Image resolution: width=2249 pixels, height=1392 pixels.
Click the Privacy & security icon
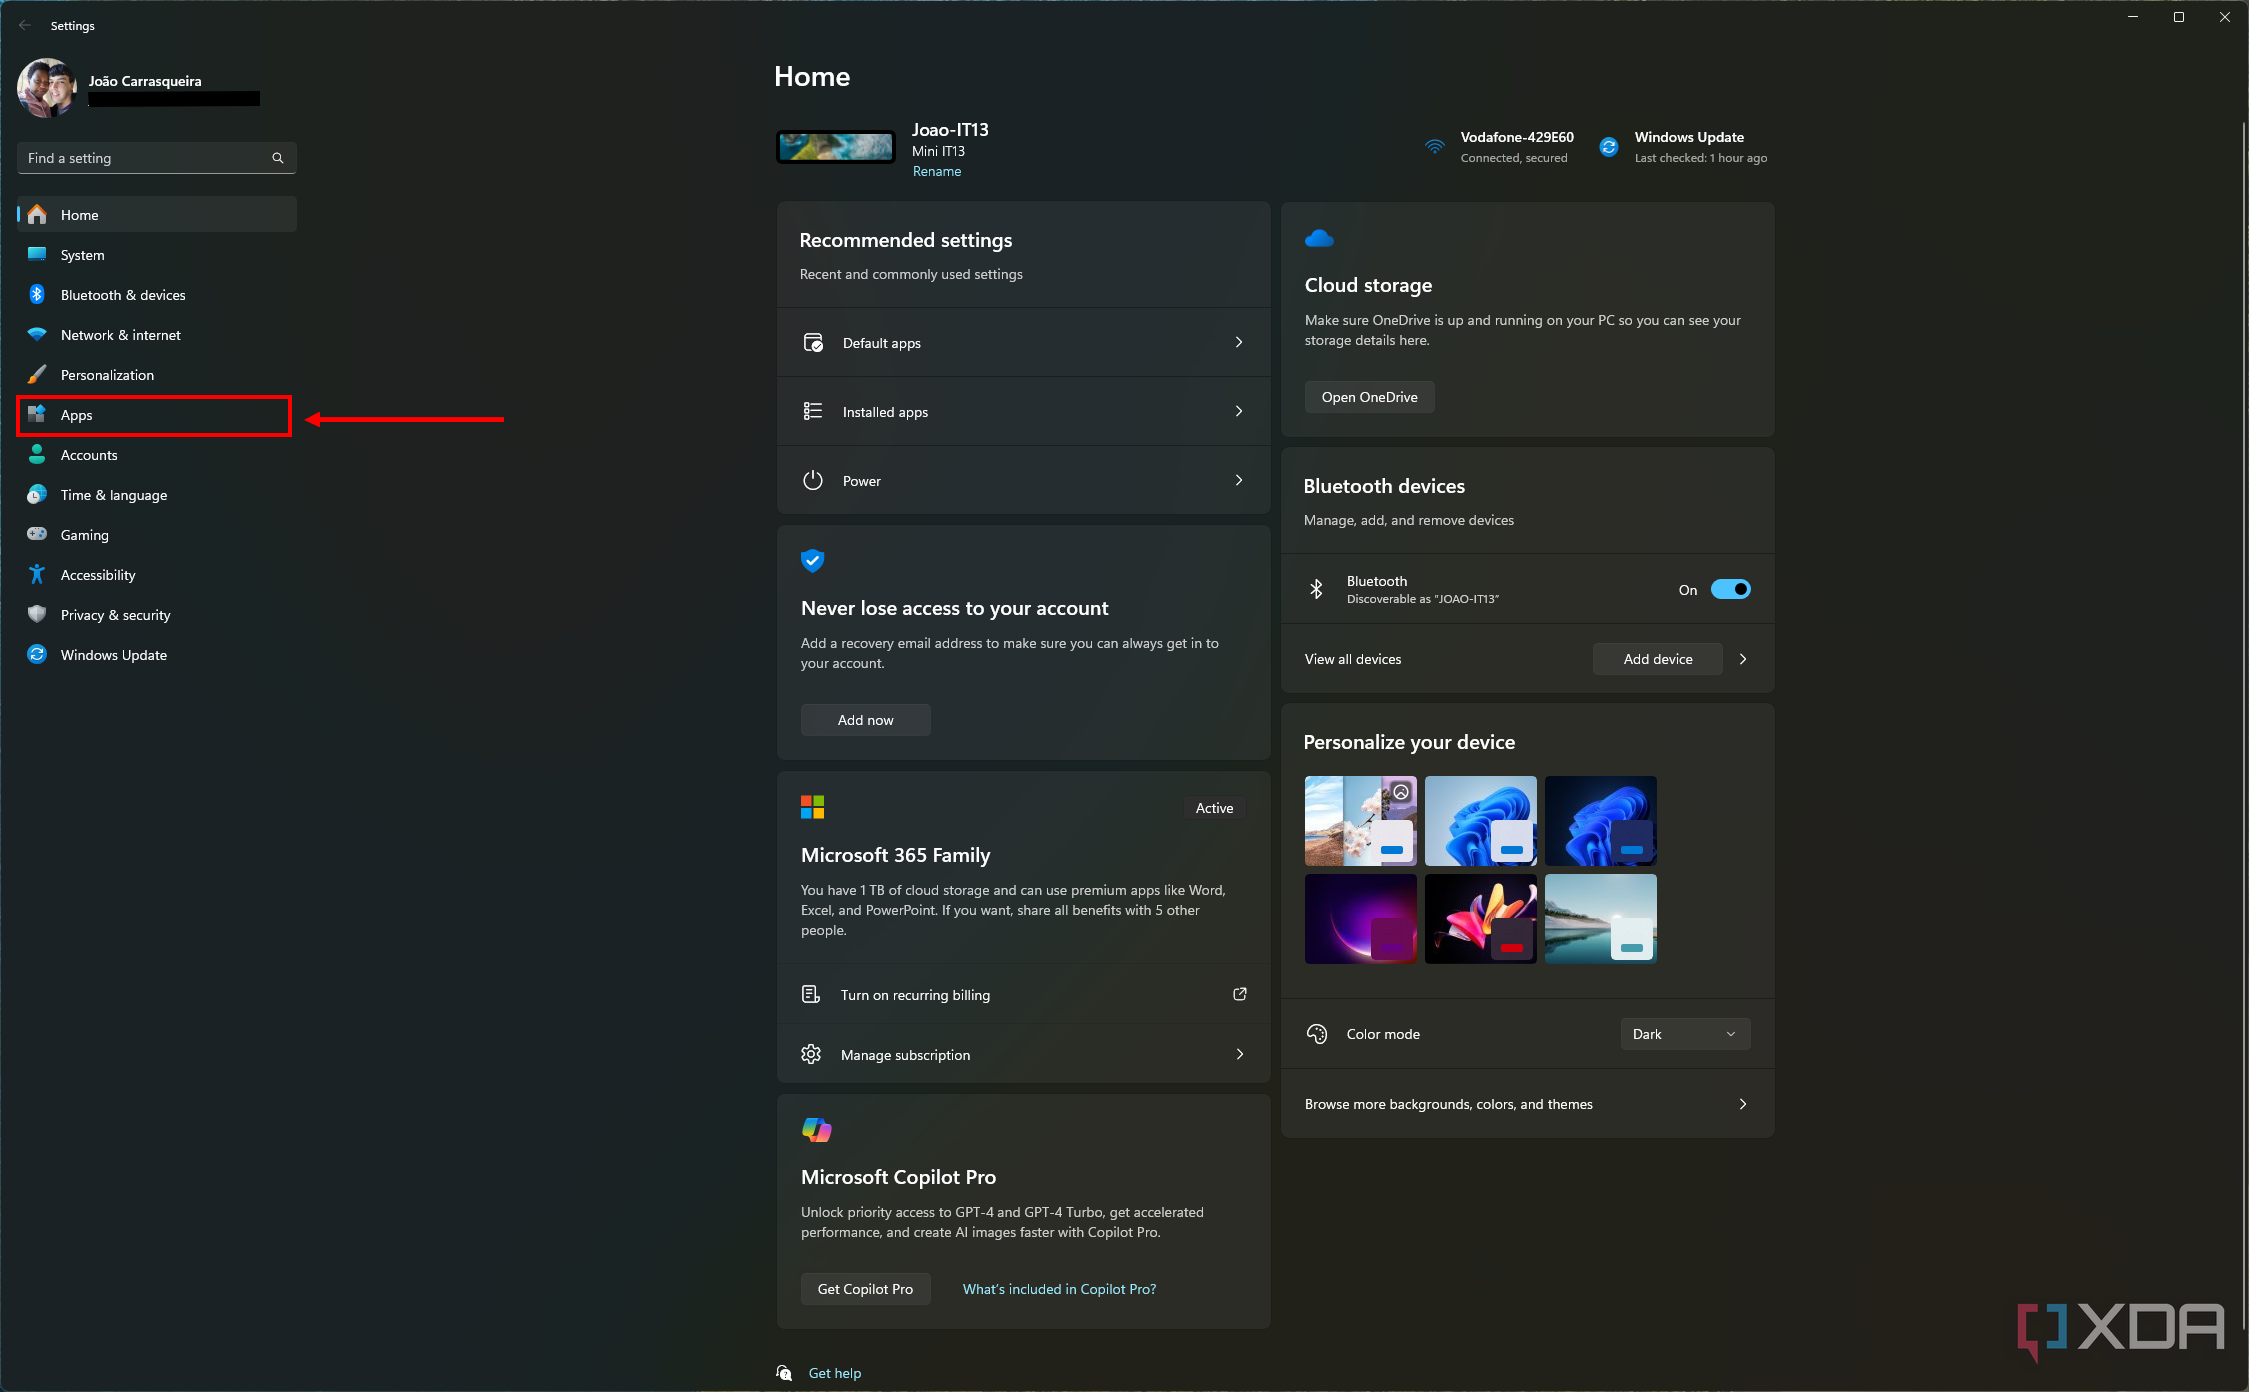click(x=39, y=615)
